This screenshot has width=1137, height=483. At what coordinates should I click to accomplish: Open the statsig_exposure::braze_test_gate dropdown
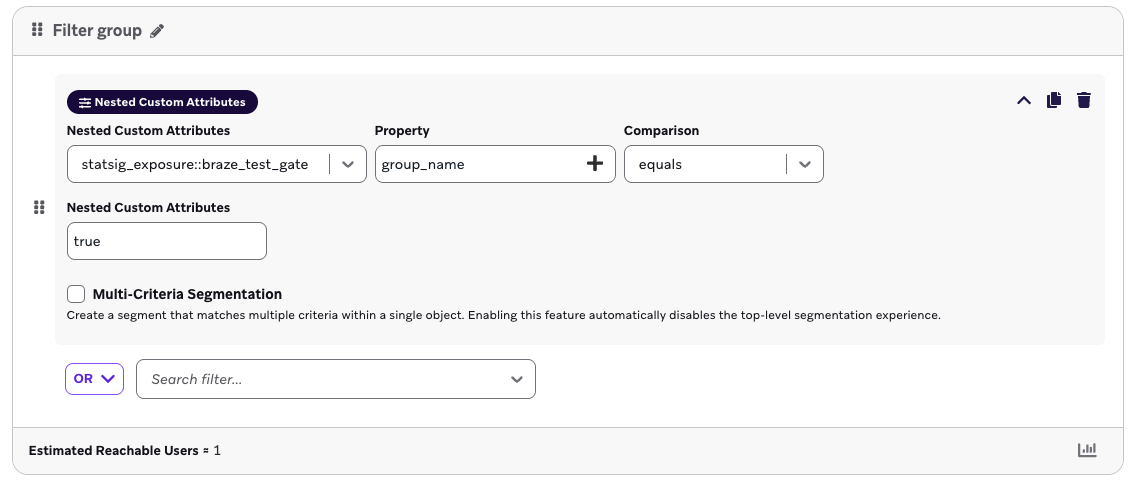click(348, 164)
